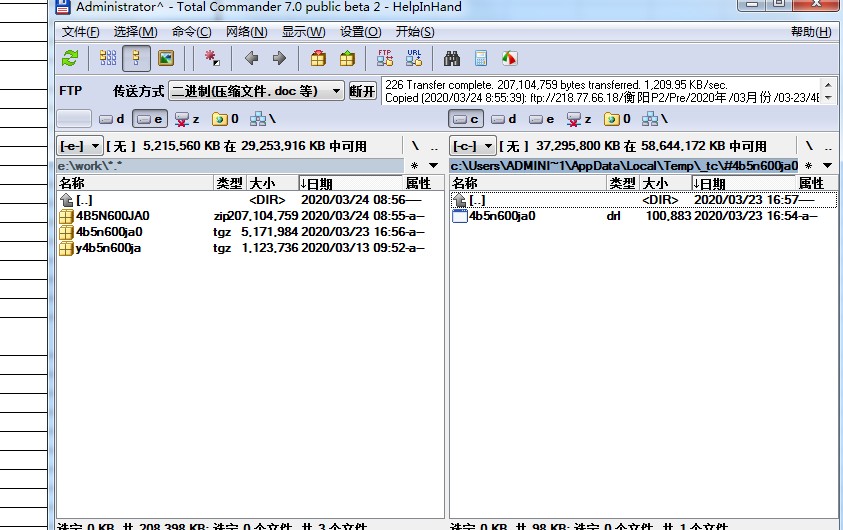Click the e:\work\*.* path bar

click(230, 166)
